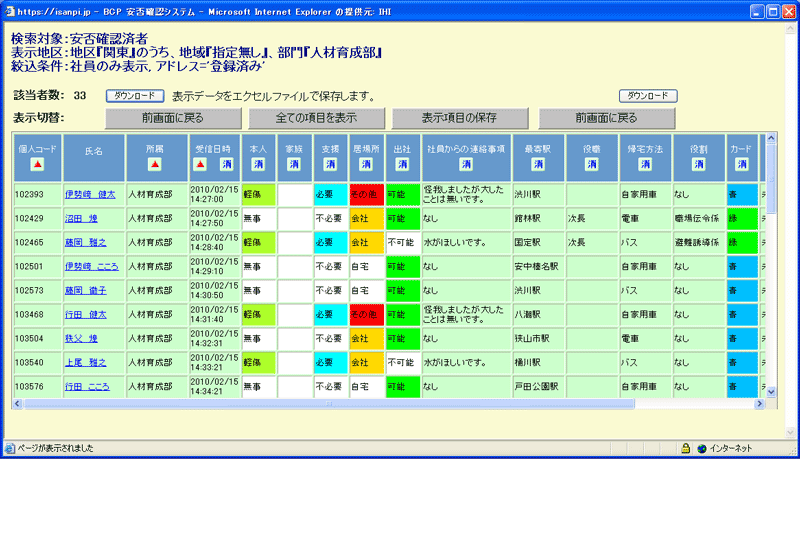Open employee link 藤岡 雅之

tap(86, 242)
